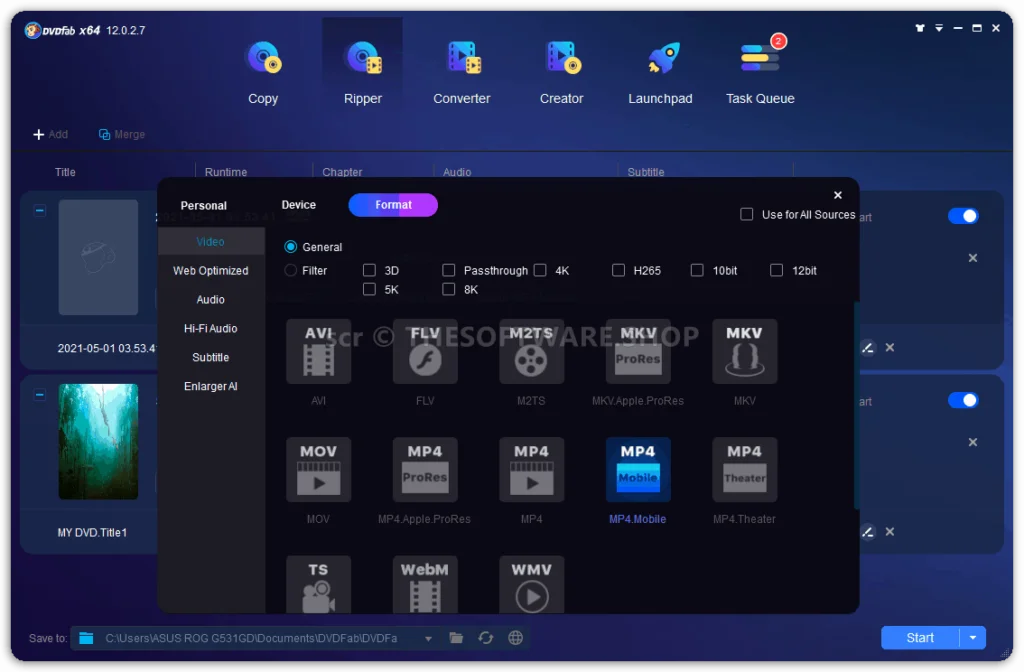Select the plain MP4 format icon

[x=532, y=470]
